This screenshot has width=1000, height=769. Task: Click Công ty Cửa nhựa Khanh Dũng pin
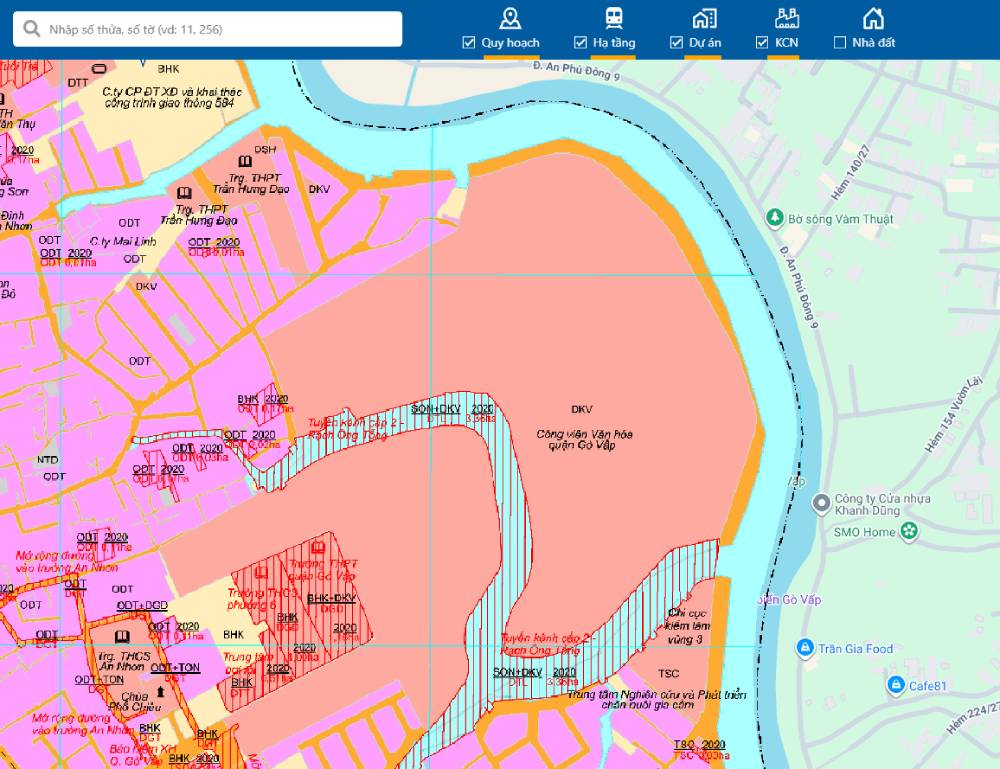coord(821,501)
